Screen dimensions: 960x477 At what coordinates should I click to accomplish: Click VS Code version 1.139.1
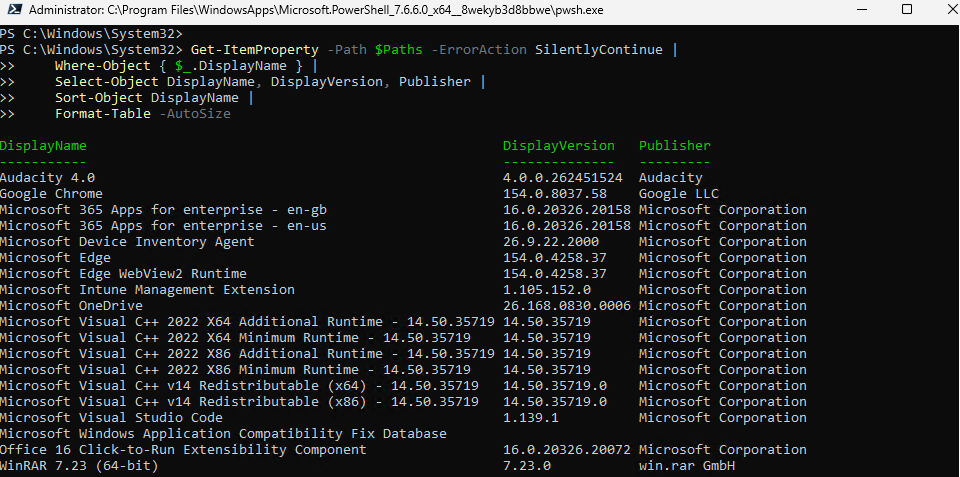[x=531, y=417]
